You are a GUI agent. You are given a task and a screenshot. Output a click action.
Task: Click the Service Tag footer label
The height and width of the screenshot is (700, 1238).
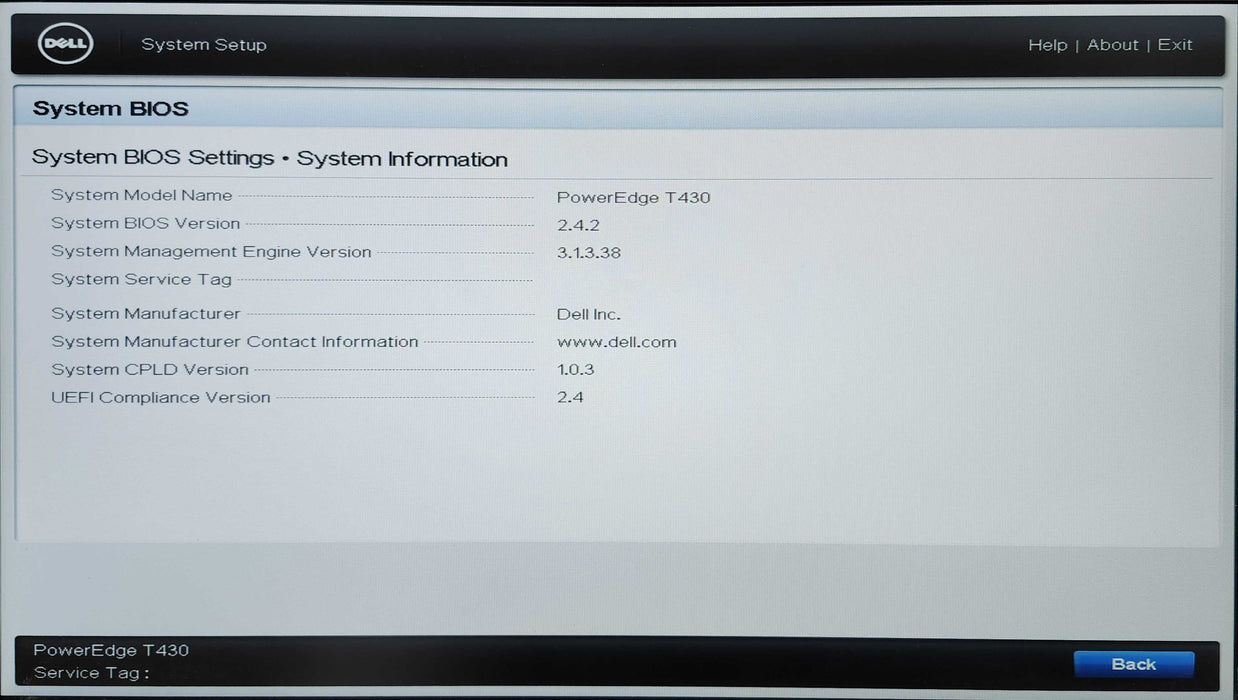91,673
